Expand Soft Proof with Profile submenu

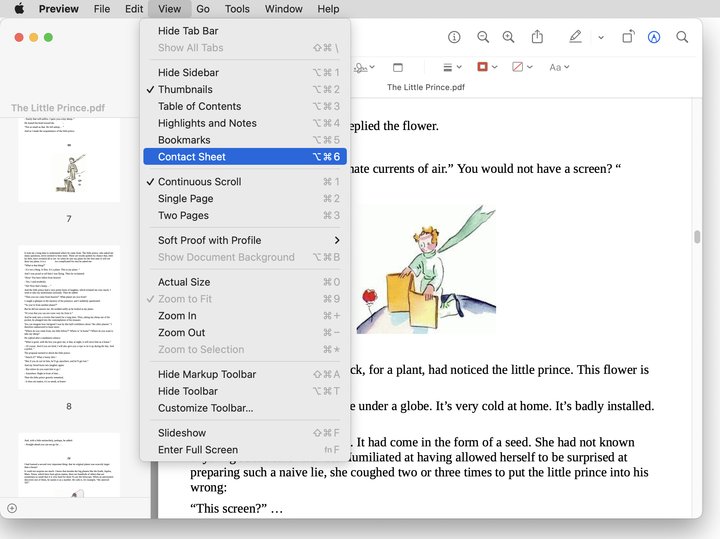pyautogui.click(x=245, y=240)
